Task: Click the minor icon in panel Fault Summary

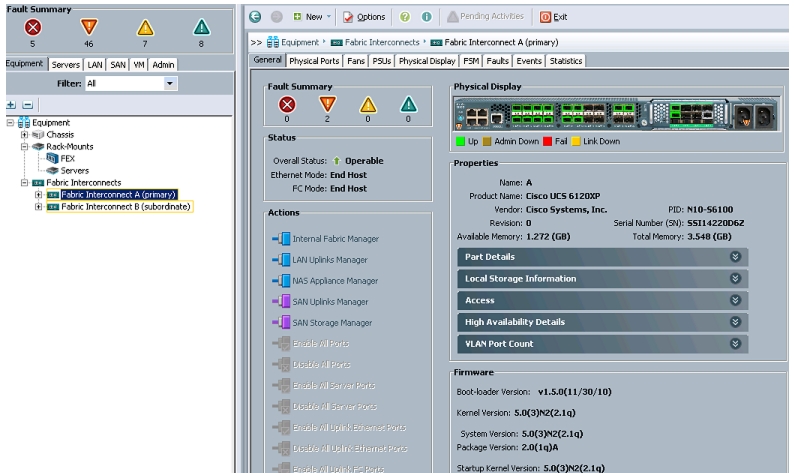Action: (368, 105)
